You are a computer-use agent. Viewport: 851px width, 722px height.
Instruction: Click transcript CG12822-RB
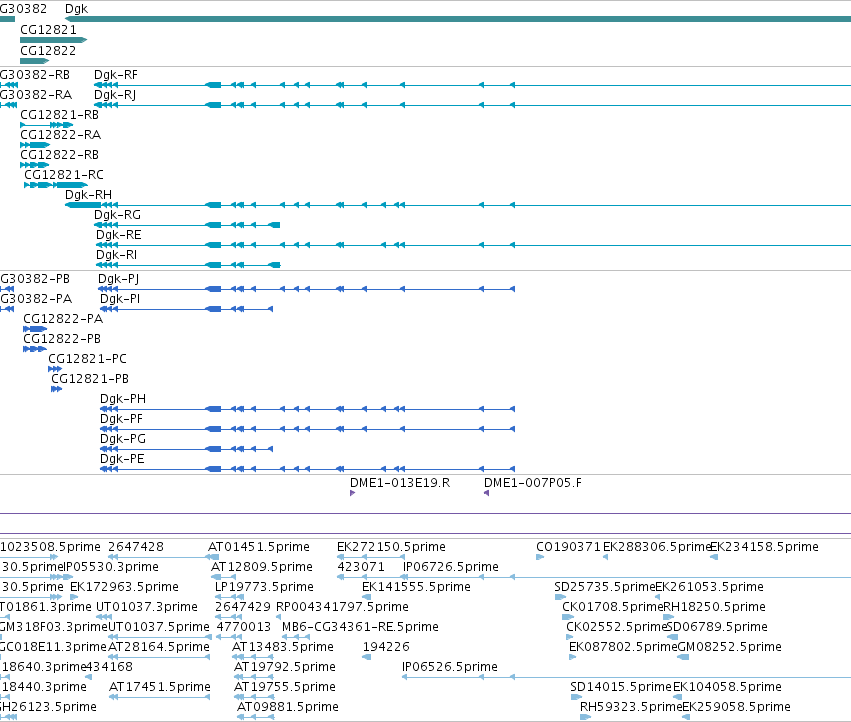60,155
